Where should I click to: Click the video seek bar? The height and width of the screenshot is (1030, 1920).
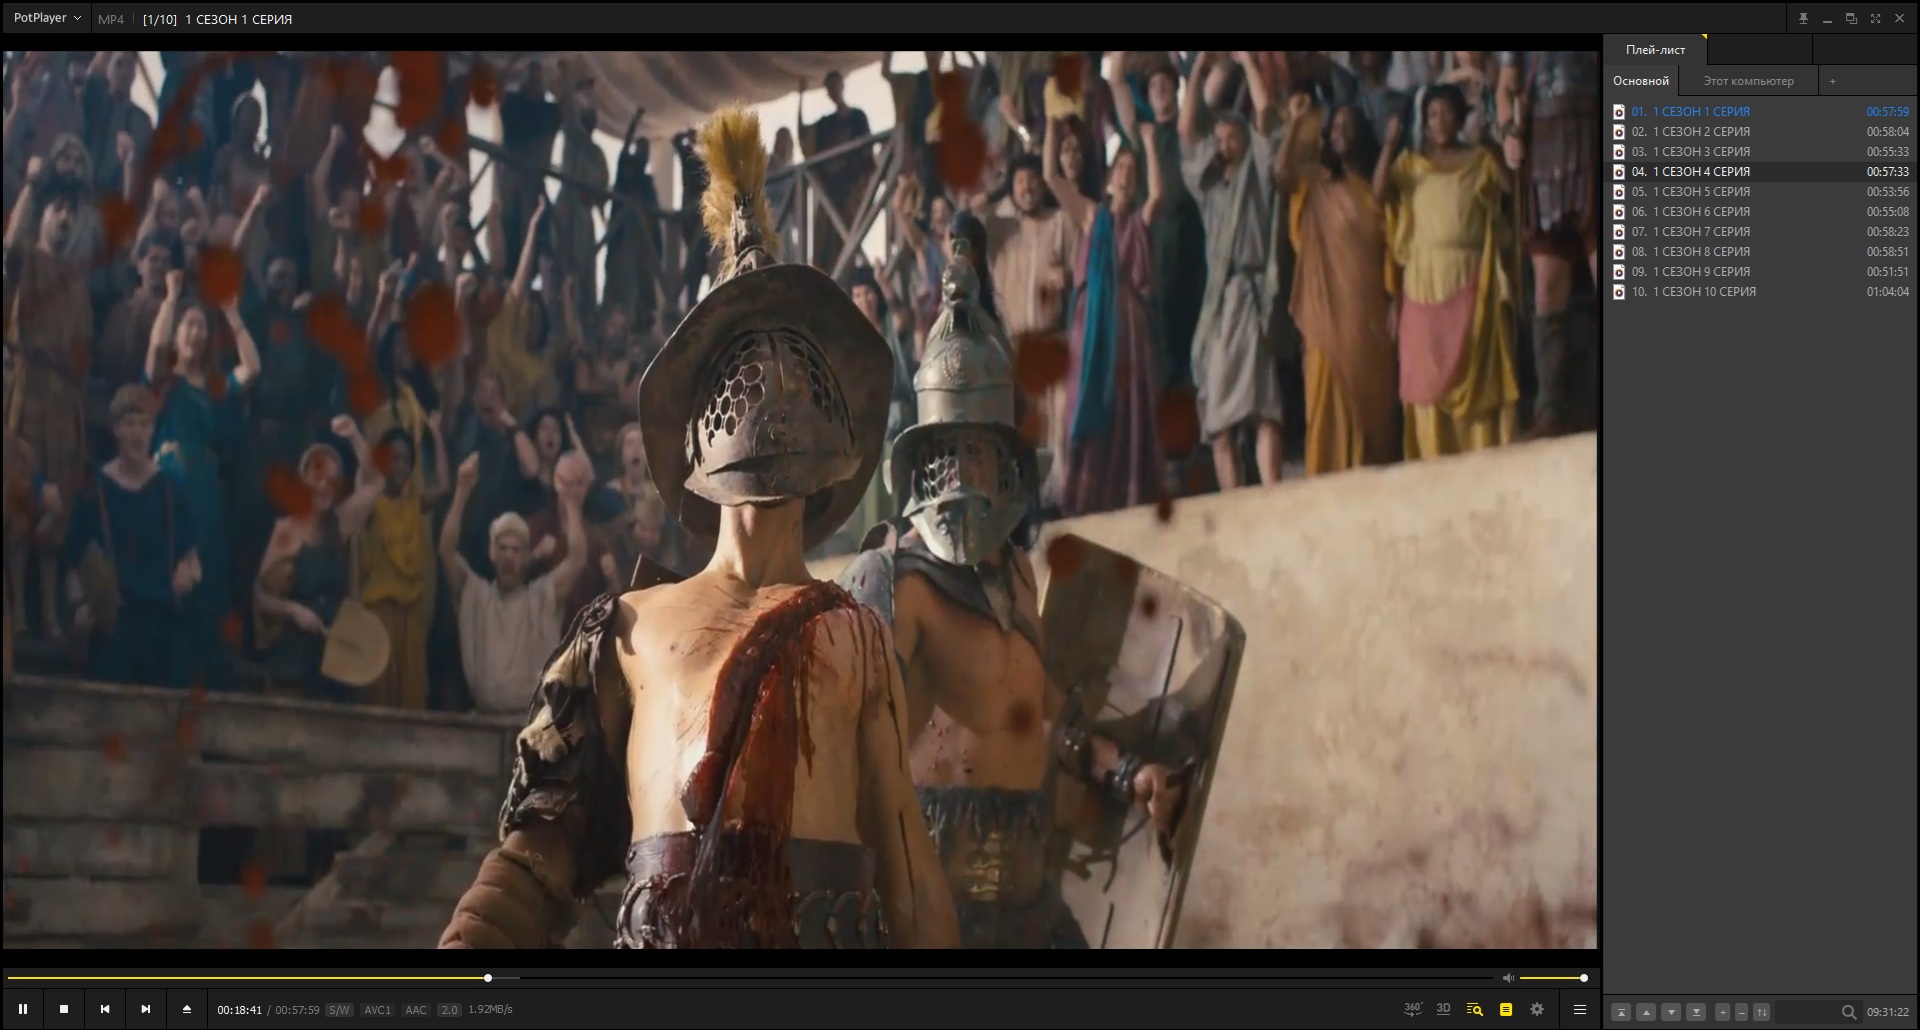[x=750, y=978]
